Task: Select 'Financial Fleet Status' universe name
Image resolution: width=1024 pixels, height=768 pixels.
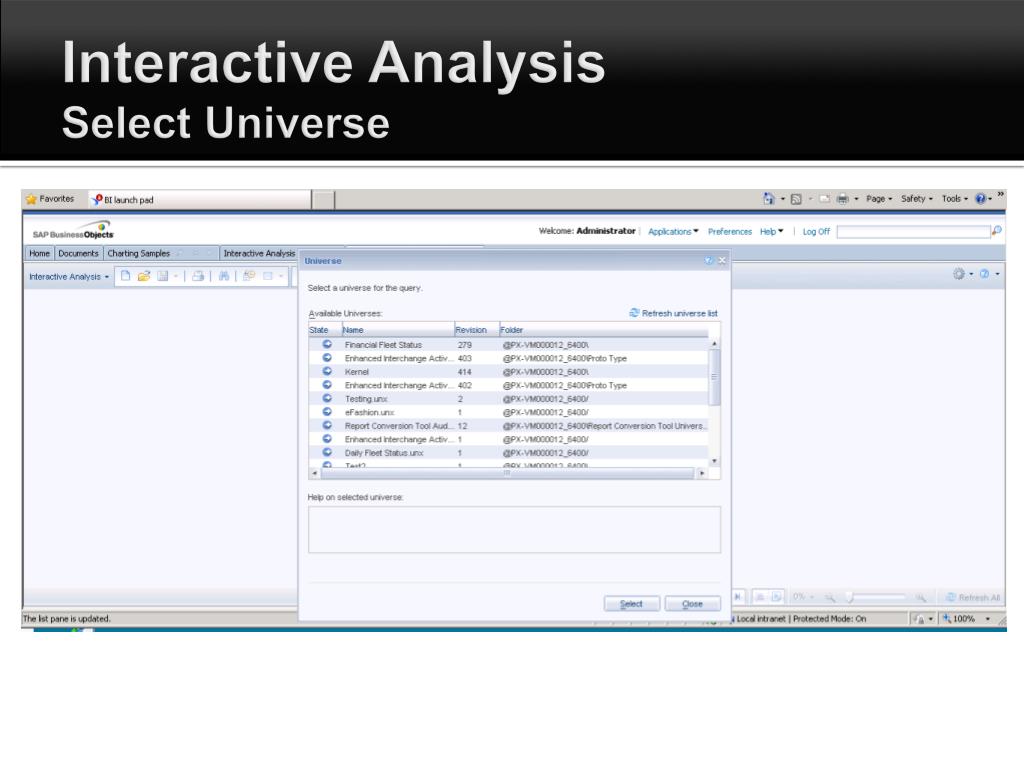Action: (x=383, y=345)
